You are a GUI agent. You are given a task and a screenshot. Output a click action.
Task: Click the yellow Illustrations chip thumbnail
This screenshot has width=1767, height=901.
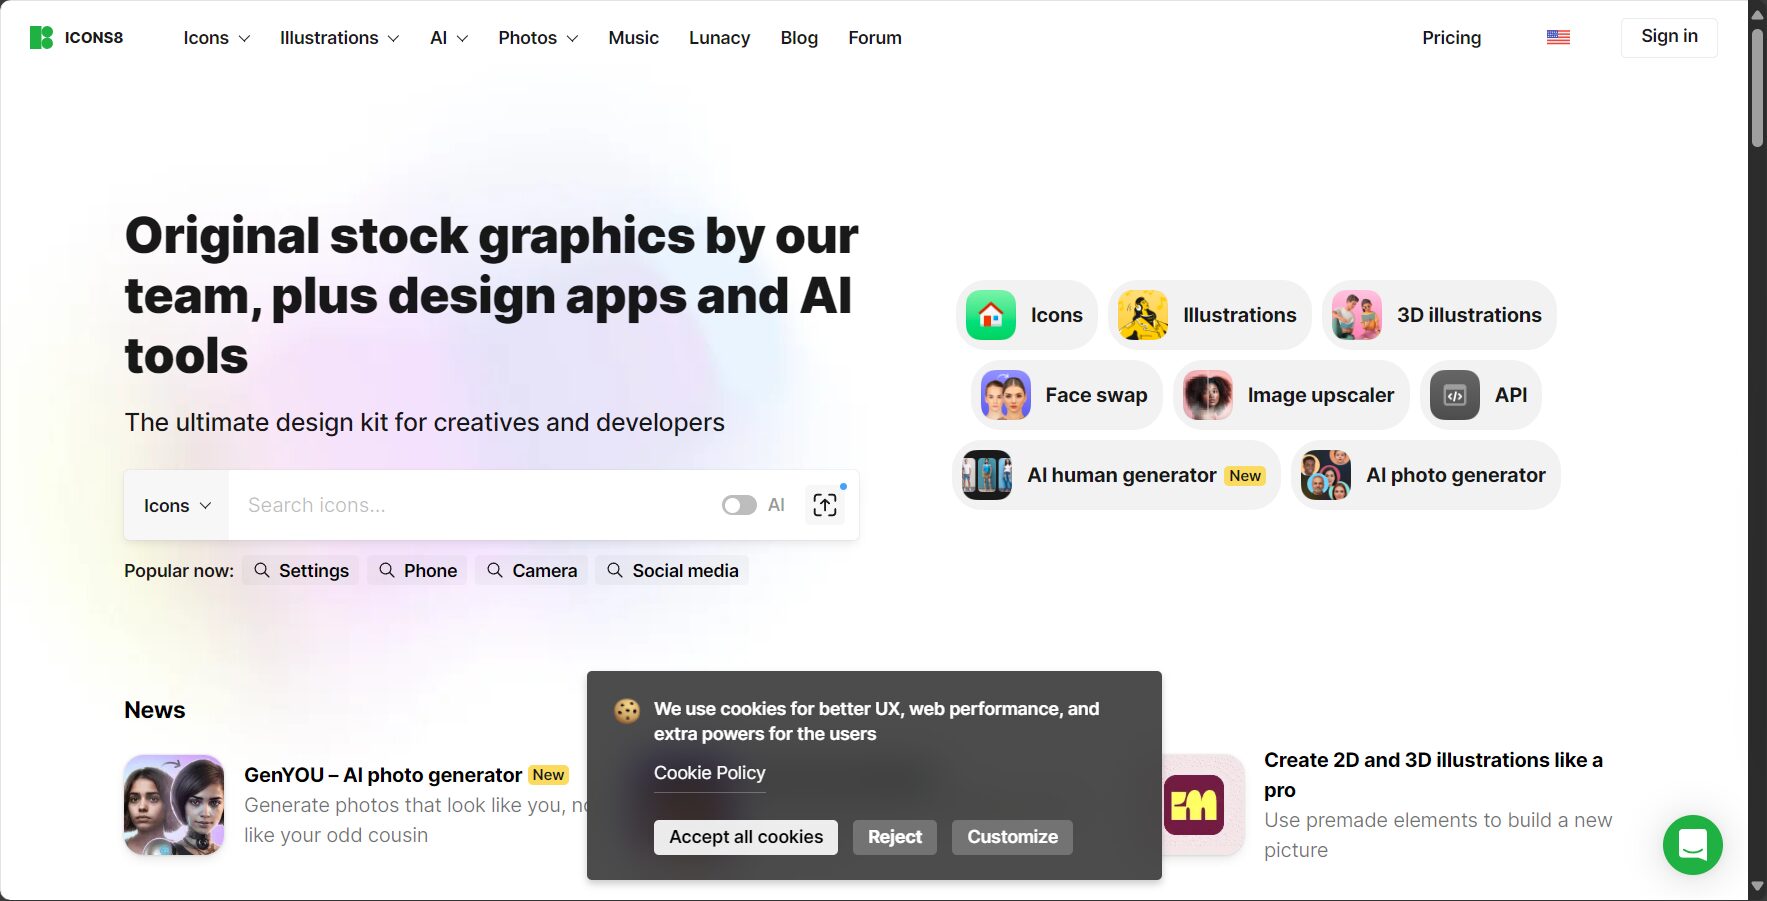point(1143,315)
